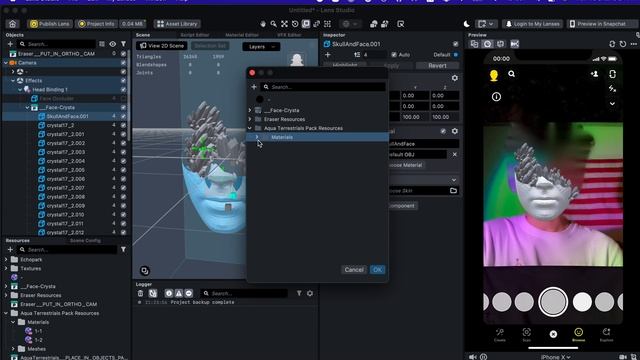Screen dimensions: 640x360
Task: Click the asset picker search field
Action: tap(323, 87)
